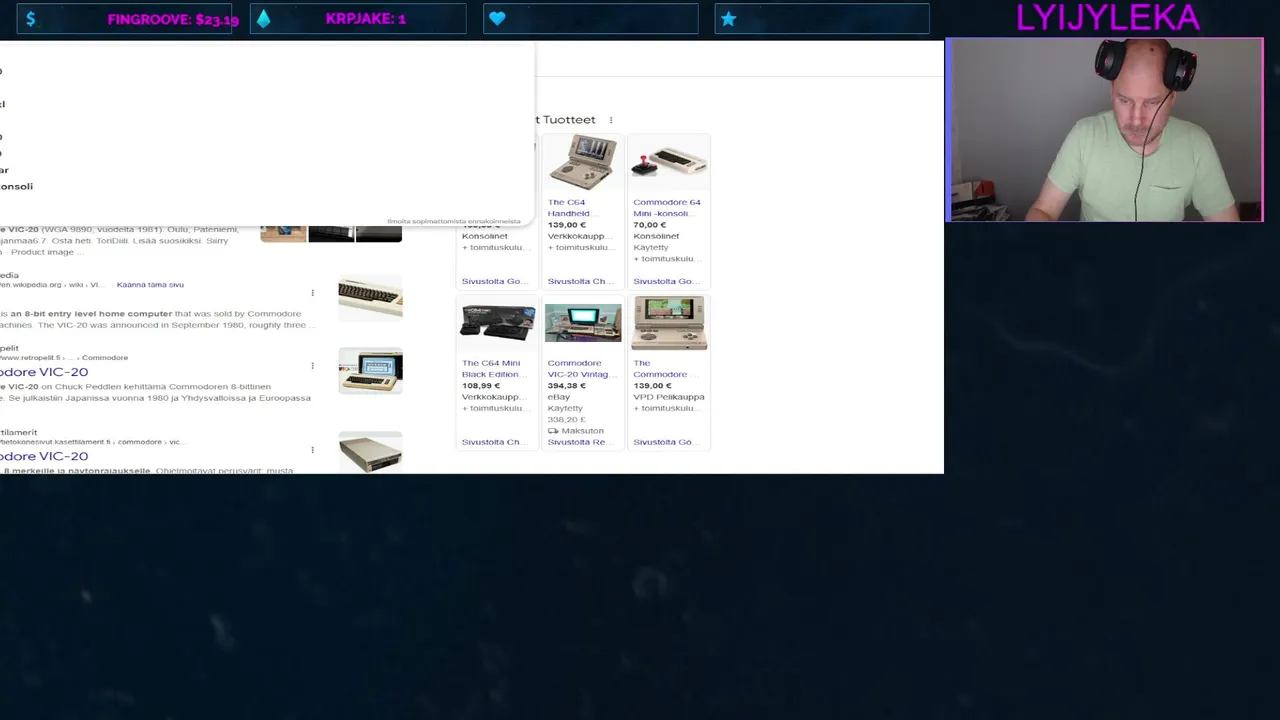
Task: Click the 139,00 € price under The C64 Handheld
Action: [x=567, y=225]
